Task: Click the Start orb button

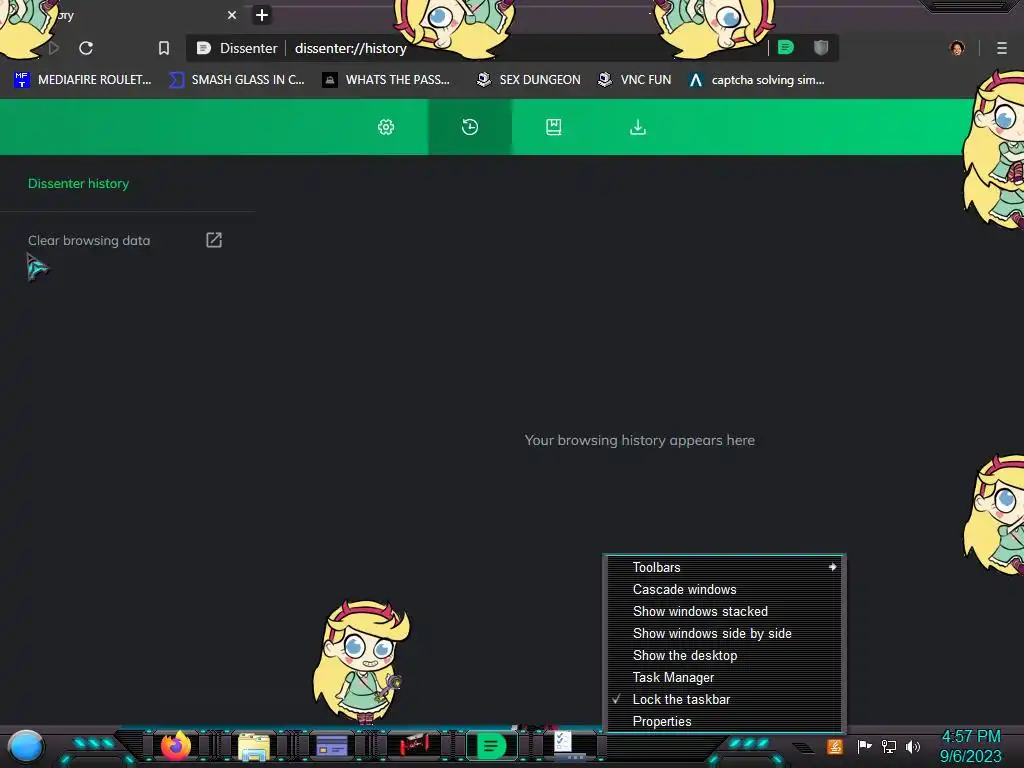Action: (x=26, y=746)
